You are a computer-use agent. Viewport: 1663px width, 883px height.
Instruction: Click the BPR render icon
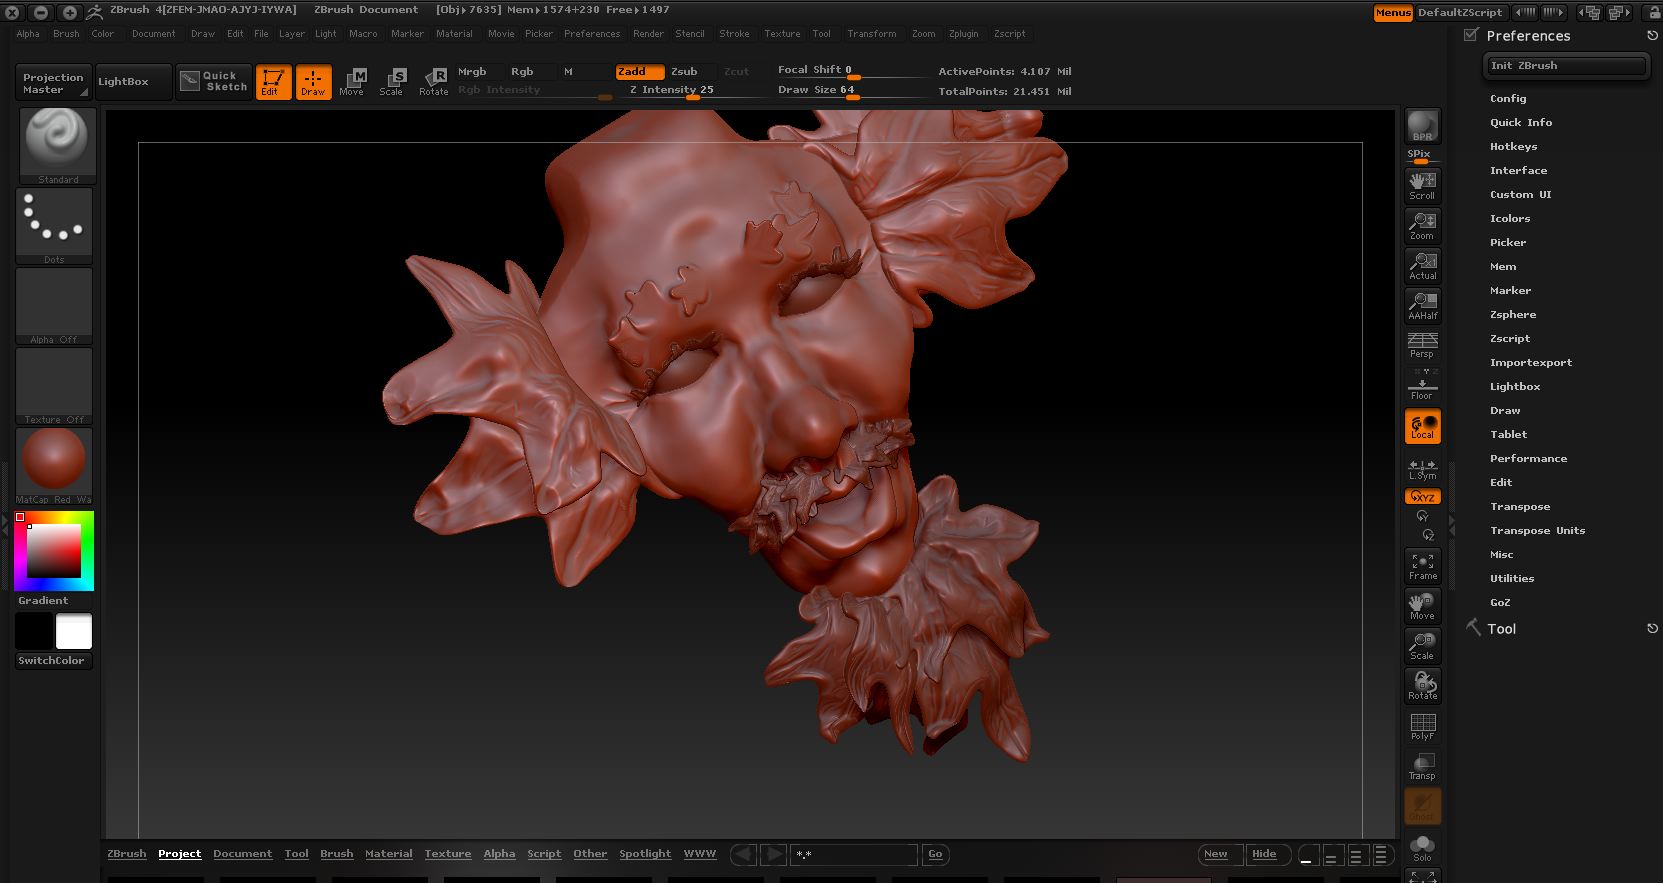[x=1422, y=126]
